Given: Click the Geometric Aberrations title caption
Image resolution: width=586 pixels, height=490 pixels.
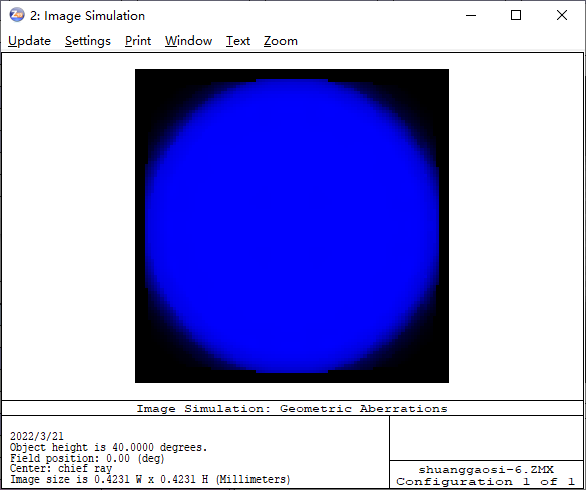Looking at the screenshot, I should coord(292,409).
